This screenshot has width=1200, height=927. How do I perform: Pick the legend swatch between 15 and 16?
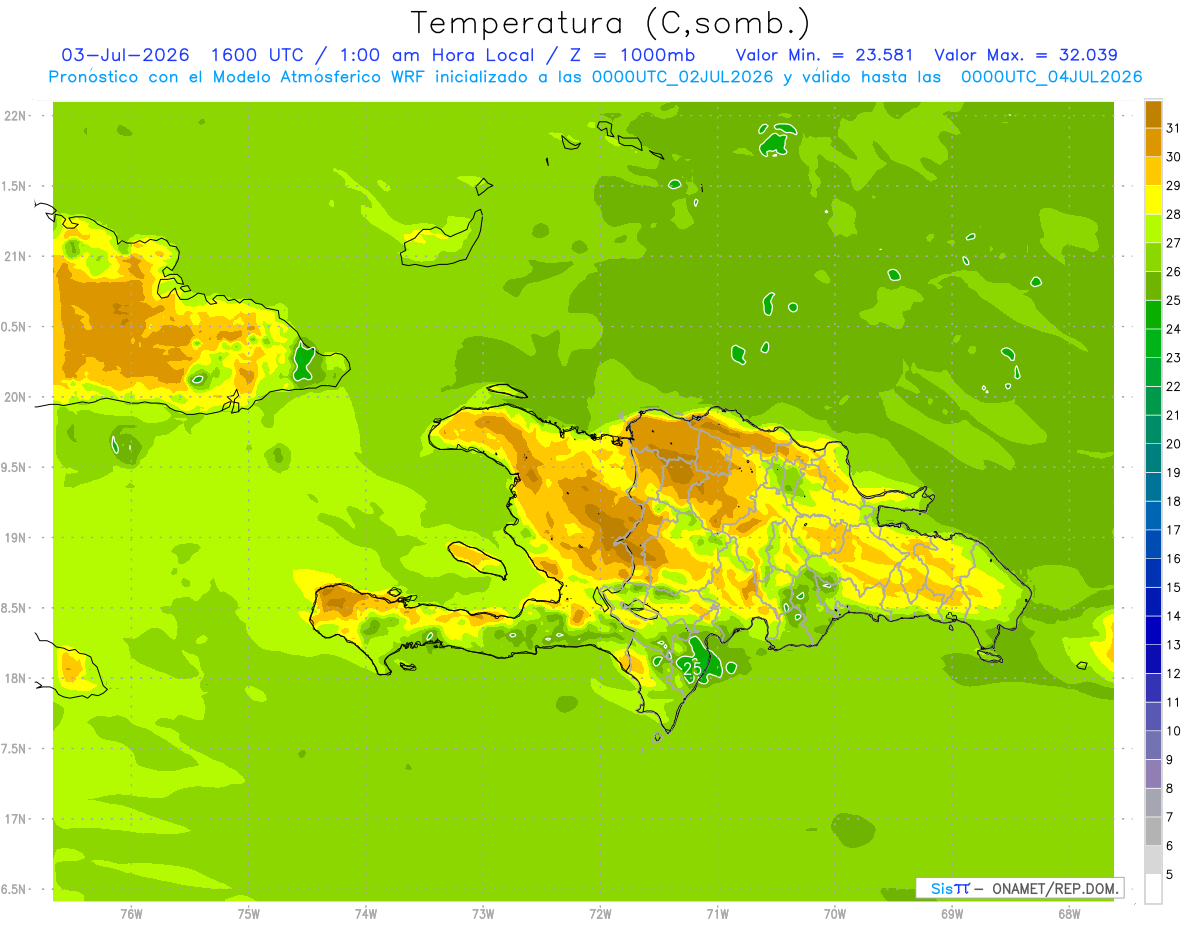1153,573
